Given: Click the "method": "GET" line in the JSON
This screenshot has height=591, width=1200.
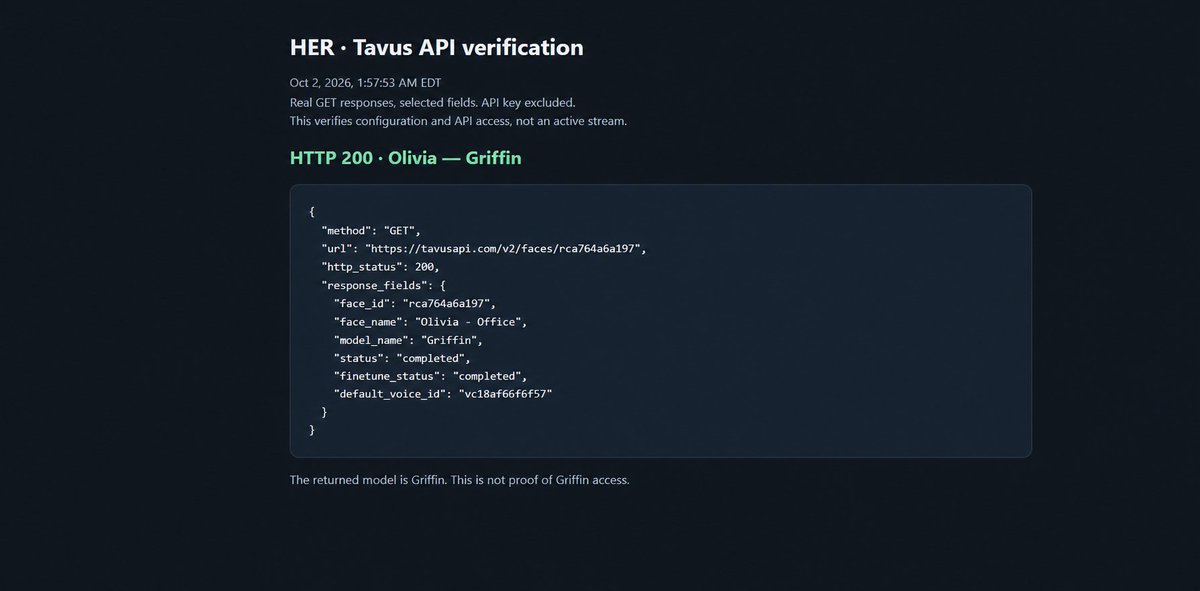Looking at the screenshot, I should 371,230.
